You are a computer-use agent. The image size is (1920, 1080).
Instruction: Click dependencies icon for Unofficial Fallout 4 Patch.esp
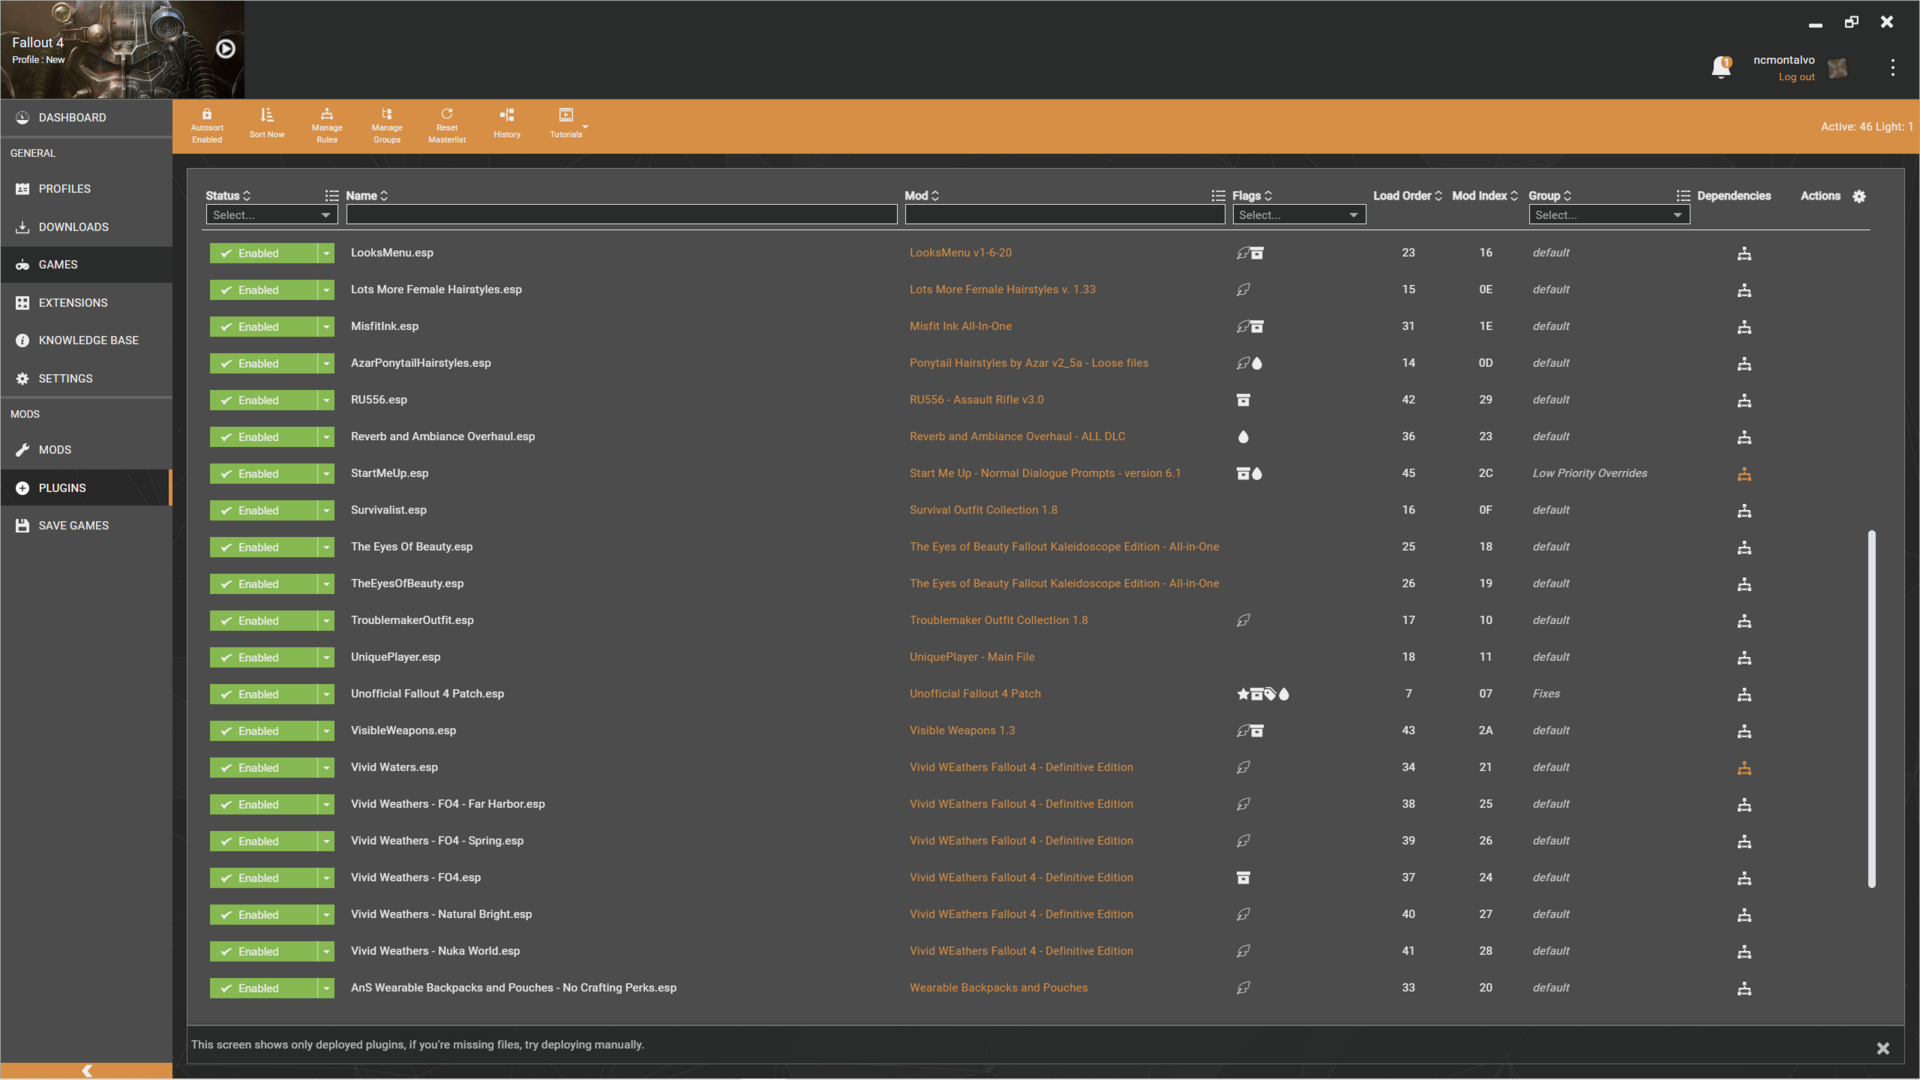pyautogui.click(x=1744, y=695)
